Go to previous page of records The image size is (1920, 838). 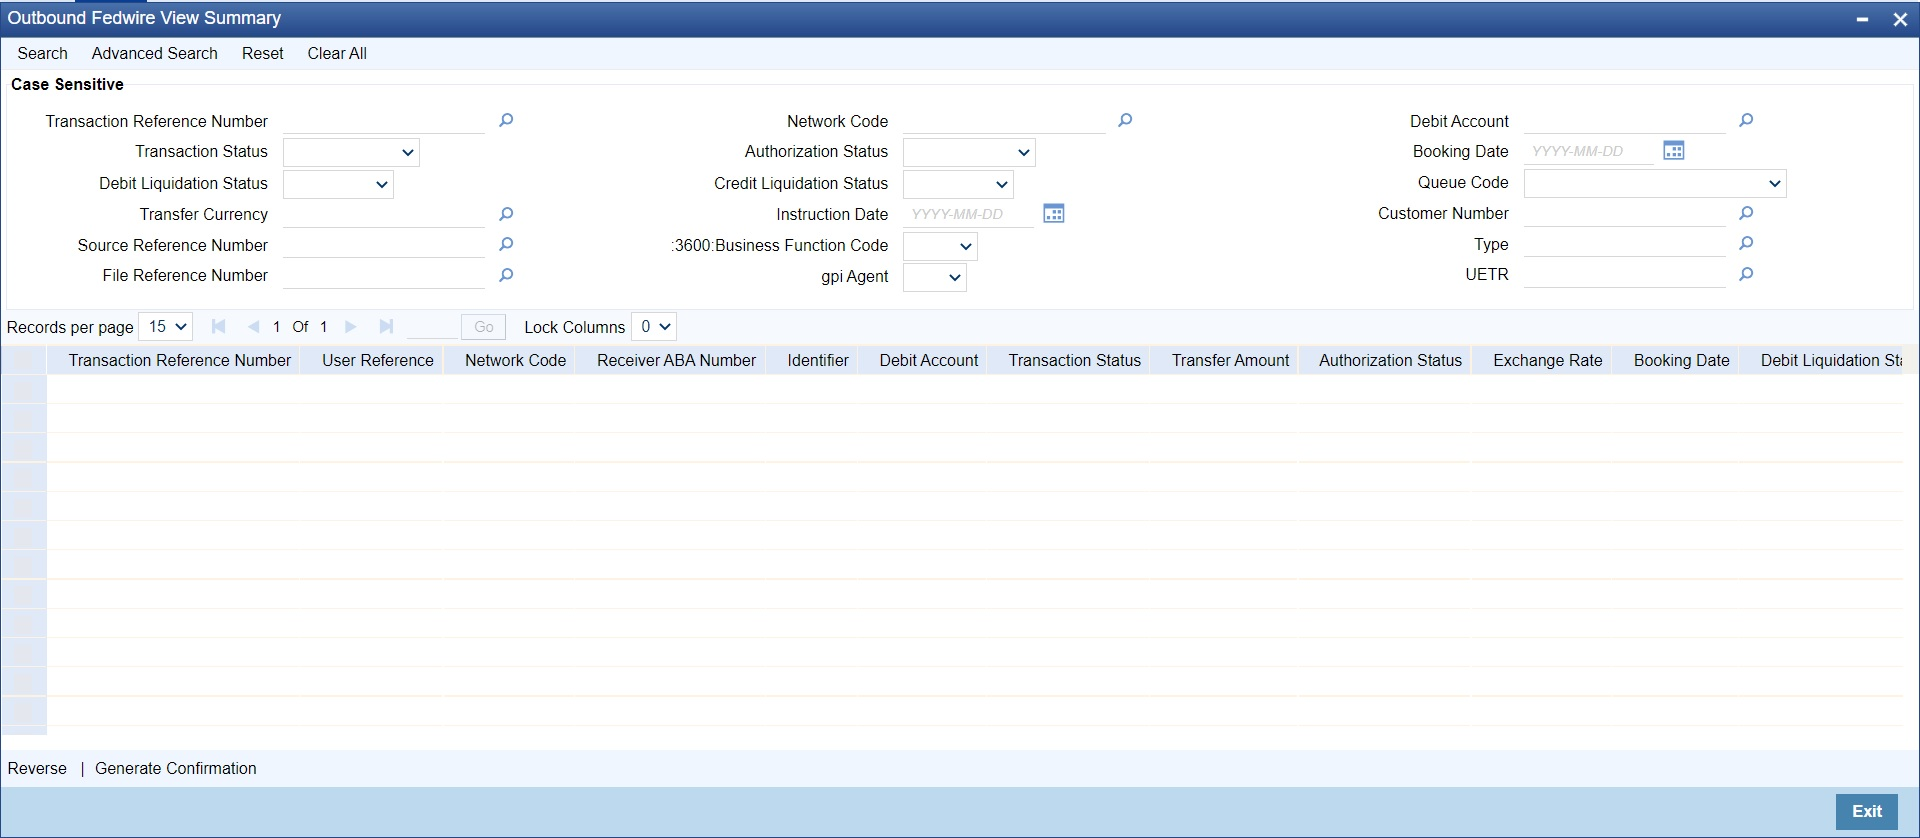click(x=253, y=327)
